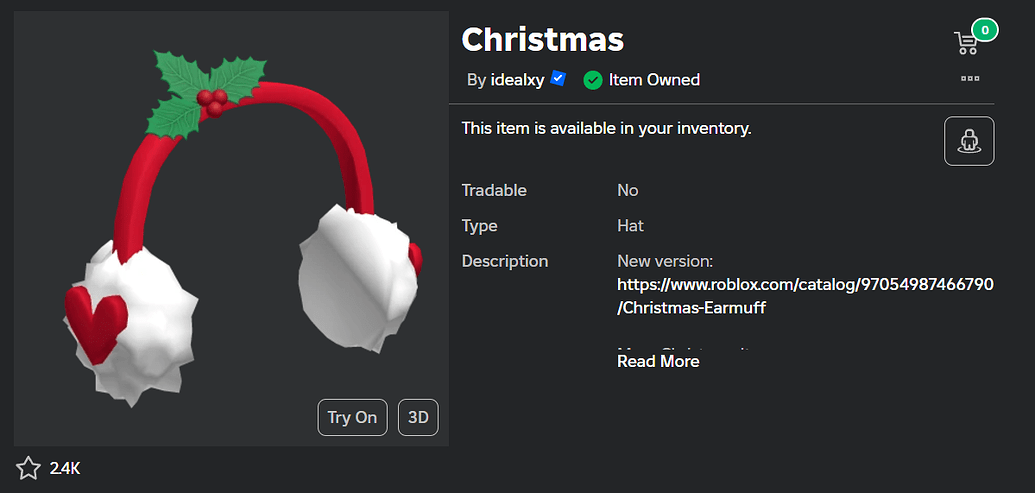Screen dimensions: 1035x493
Task: Favorite the item with the star icon
Action: point(28,467)
